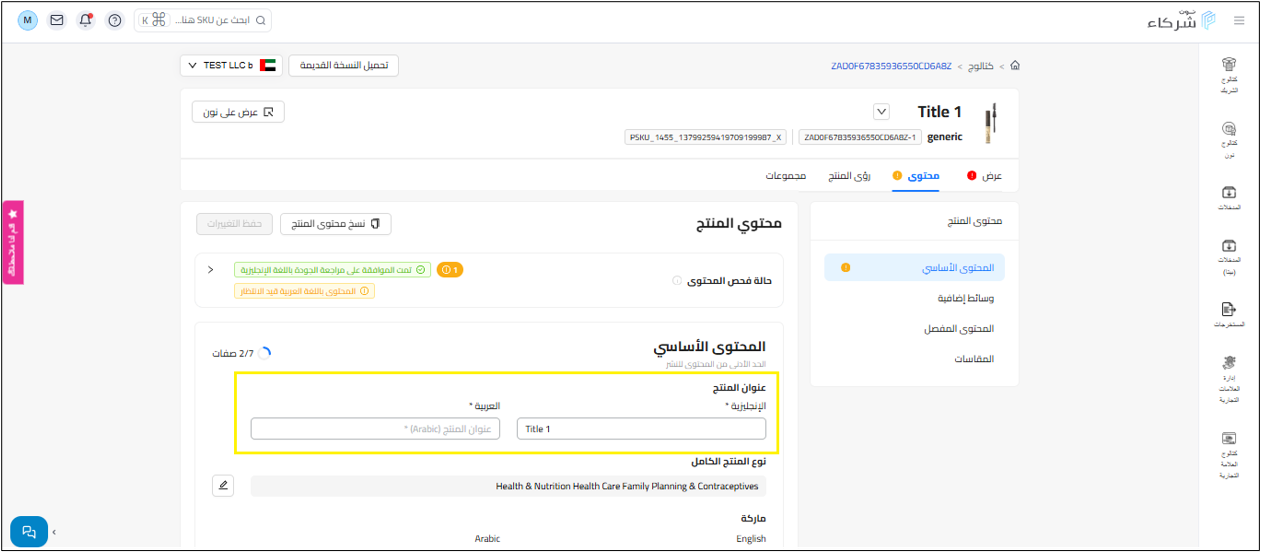This screenshot has width=1261, height=552.
Task: Click the نسخ محتوى المنتج button
Action: click(x=335, y=224)
